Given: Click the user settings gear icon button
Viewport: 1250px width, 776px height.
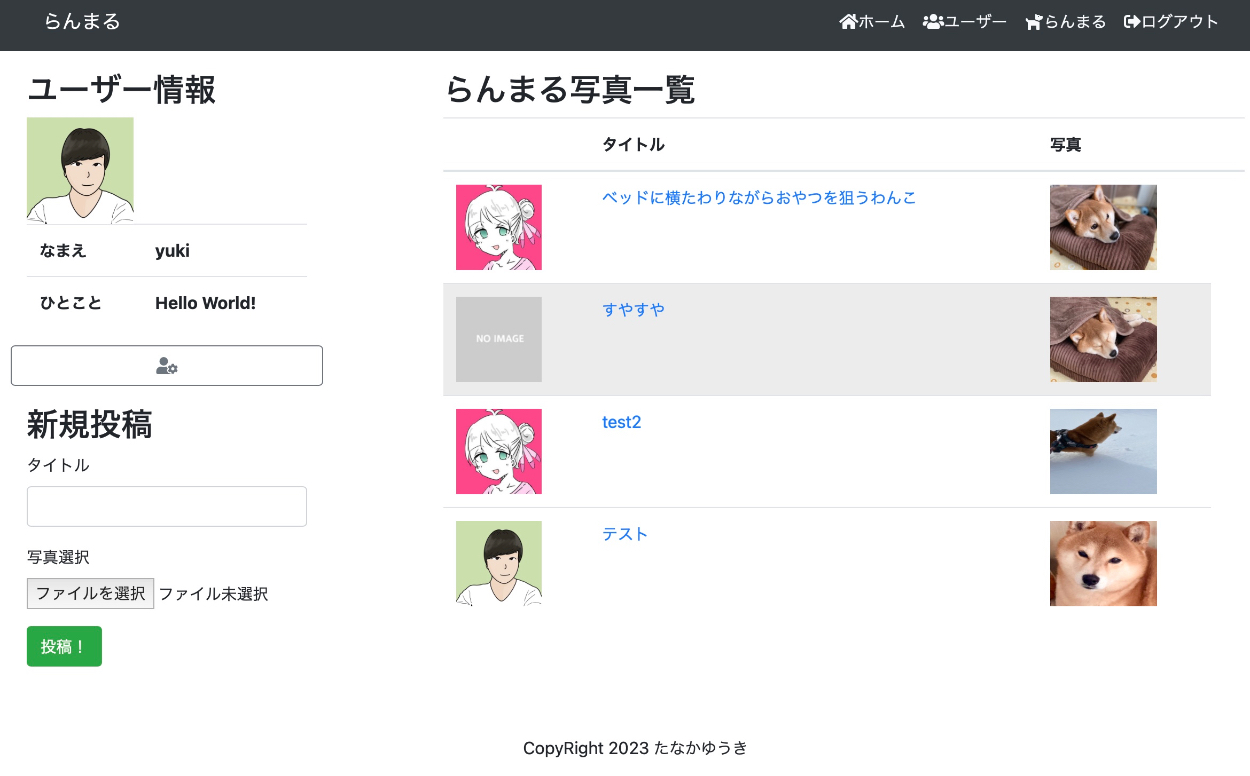Looking at the screenshot, I should (x=167, y=366).
